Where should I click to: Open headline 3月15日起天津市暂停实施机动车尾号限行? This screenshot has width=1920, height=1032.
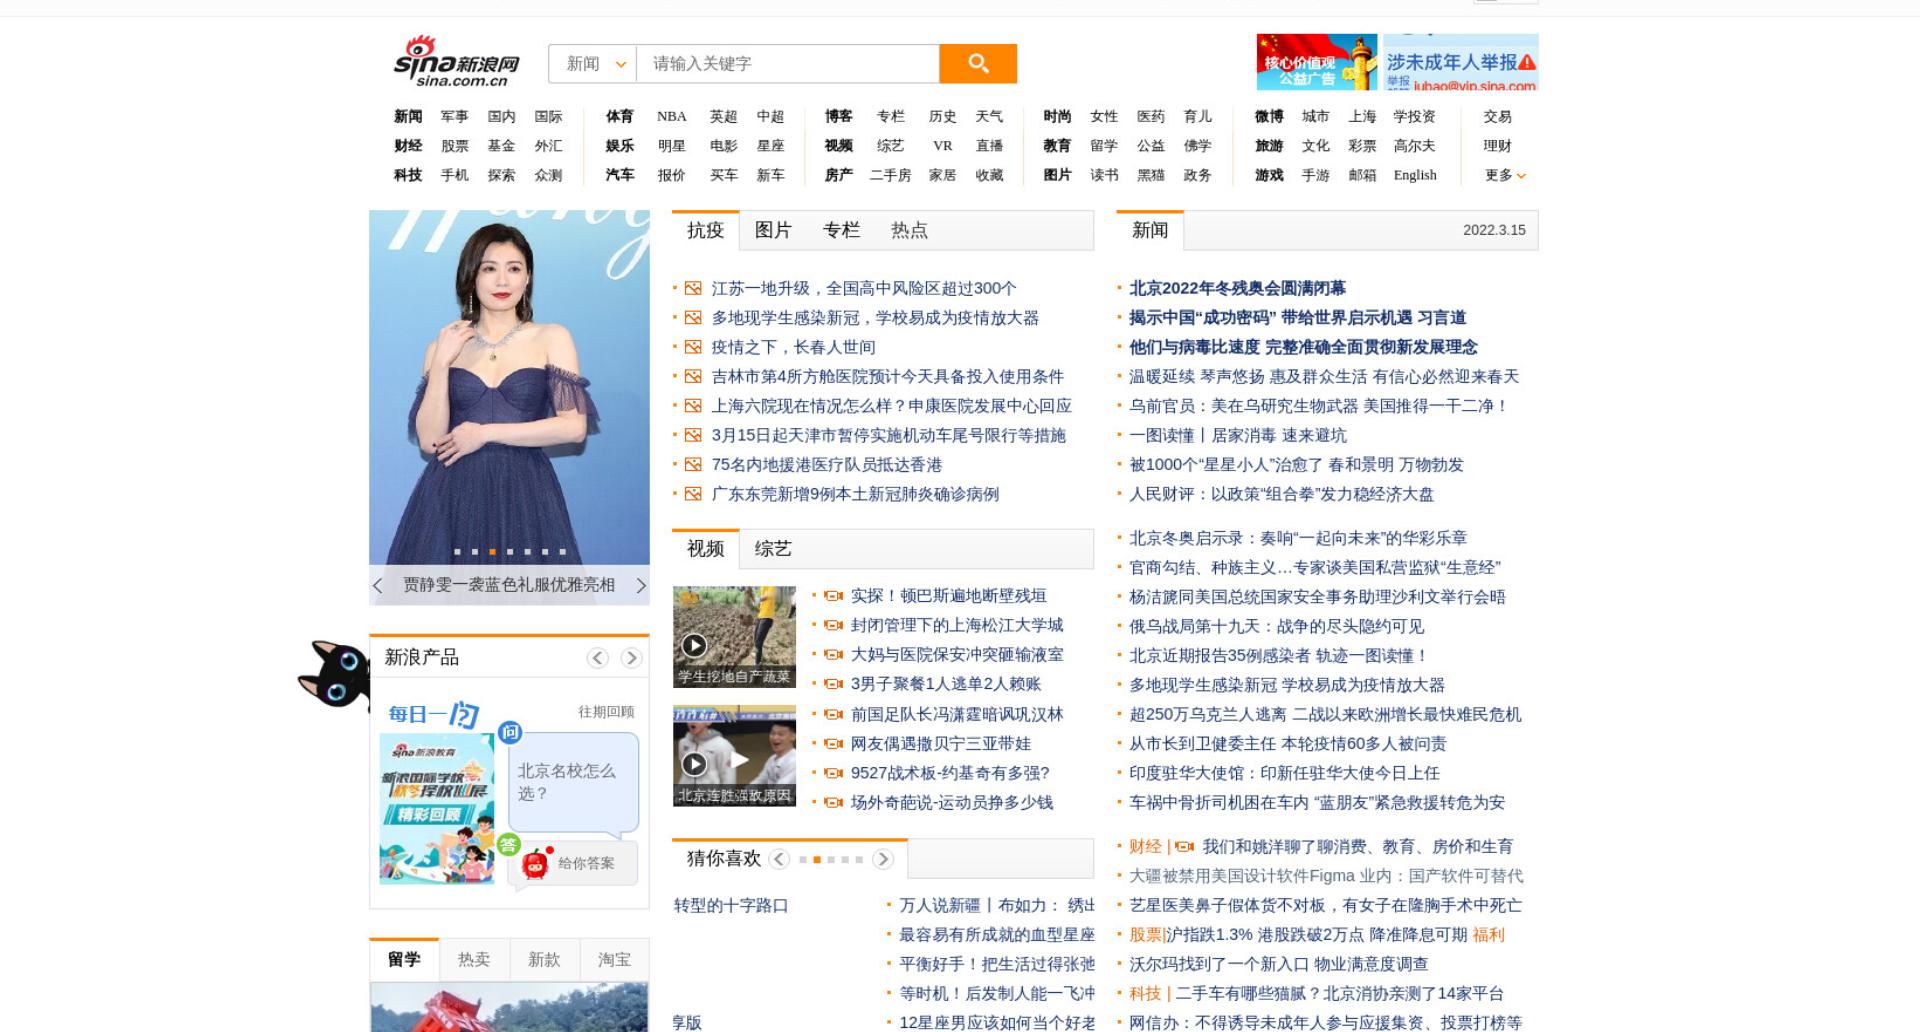pos(889,436)
